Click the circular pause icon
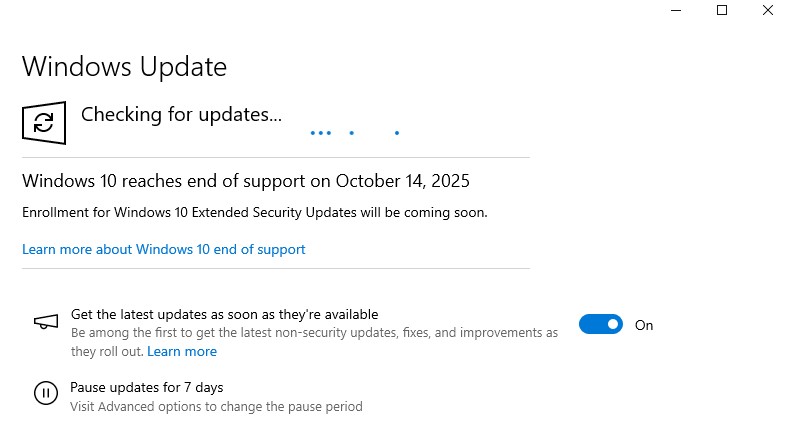This screenshot has height=434, width=786. (x=45, y=393)
